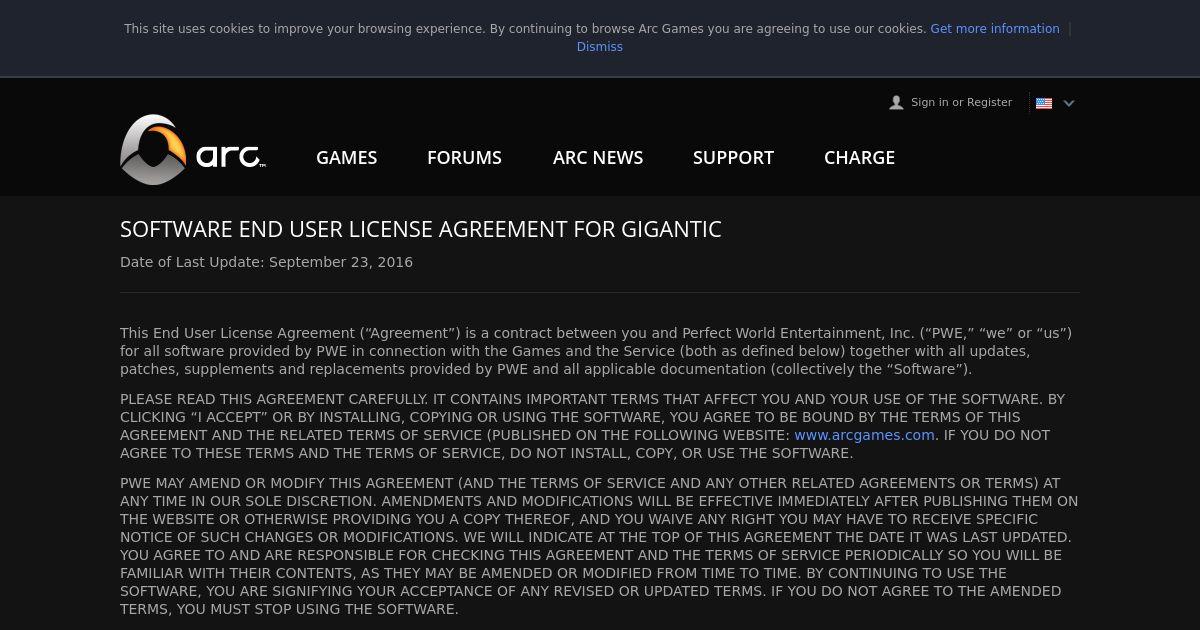The width and height of the screenshot is (1200, 630).
Task: Open the GAMES menu
Action: pos(346,157)
